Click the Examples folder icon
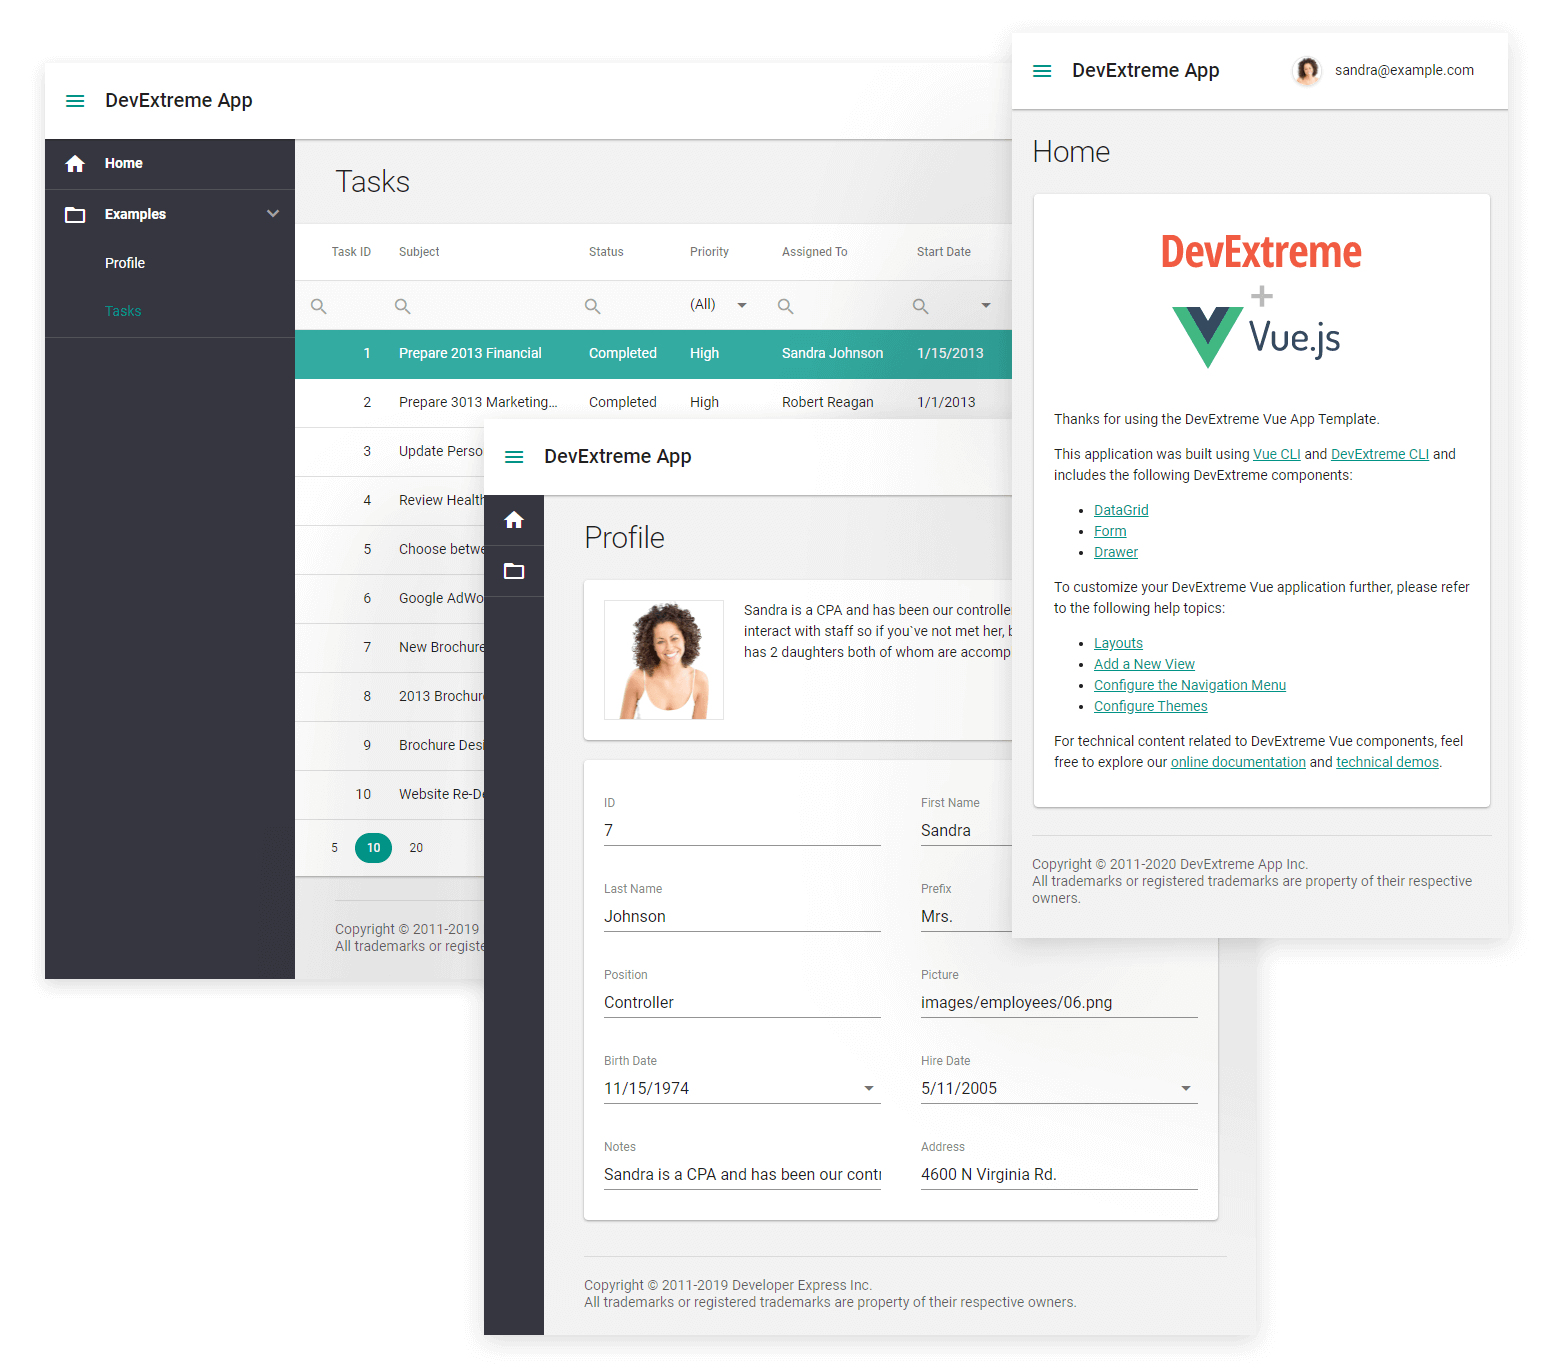Viewport: 1560px width, 1370px height. tap(75, 213)
